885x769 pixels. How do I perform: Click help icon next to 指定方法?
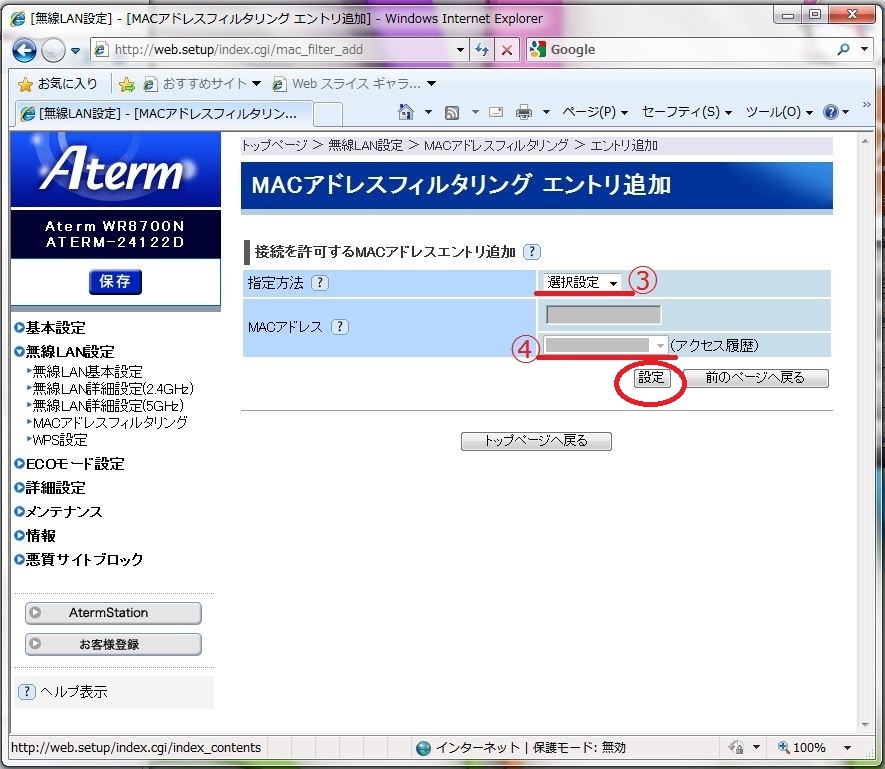coord(320,283)
